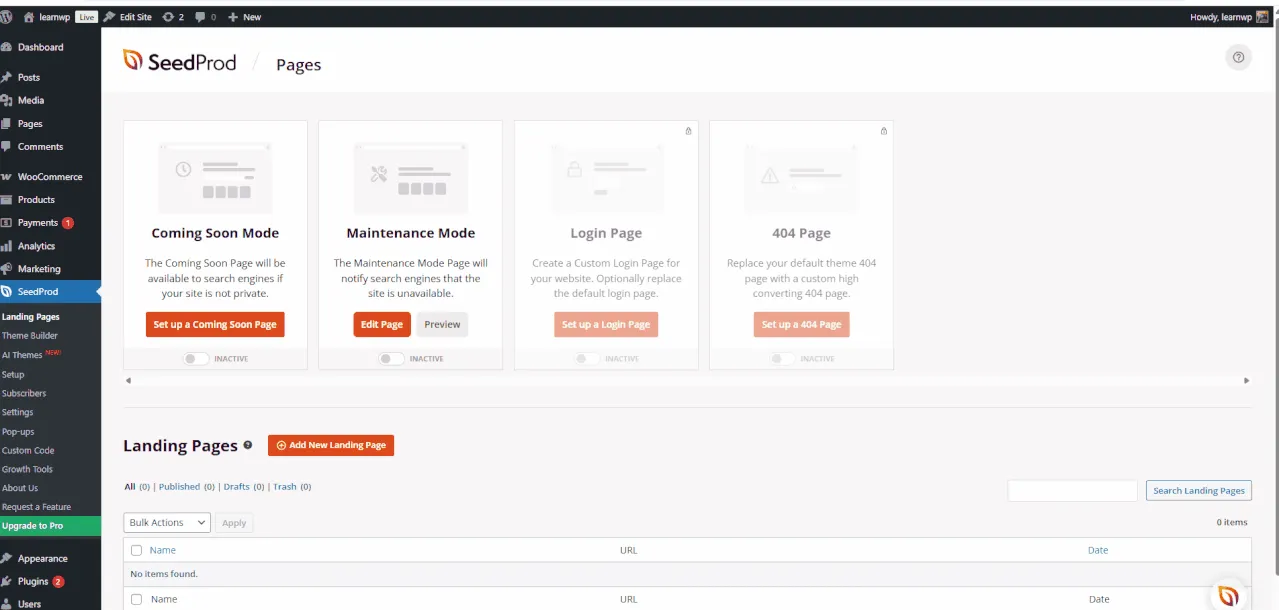Check the Name column checkbox
The image size is (1279, 610).
(136, 550)
